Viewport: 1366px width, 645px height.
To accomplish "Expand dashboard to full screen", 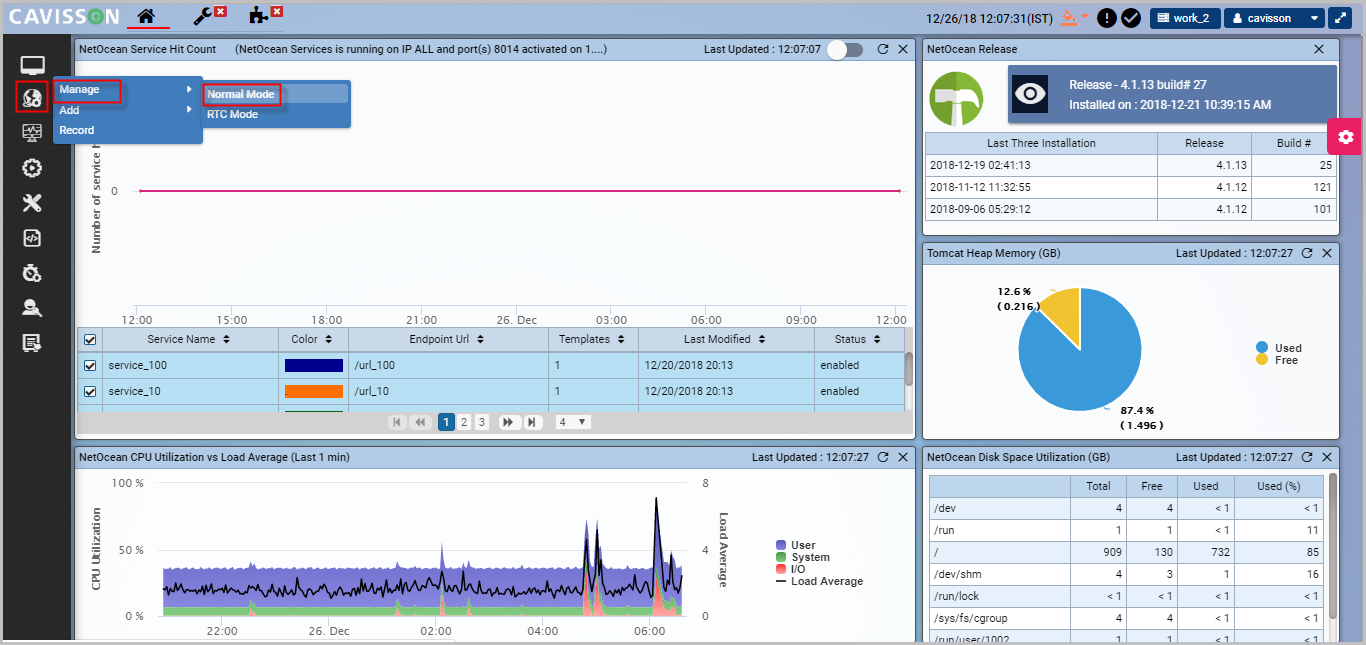I will (1340, 18).
